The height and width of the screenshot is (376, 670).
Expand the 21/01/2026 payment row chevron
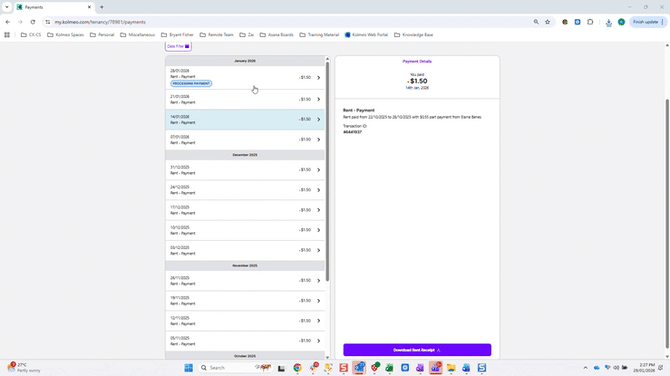318,100
